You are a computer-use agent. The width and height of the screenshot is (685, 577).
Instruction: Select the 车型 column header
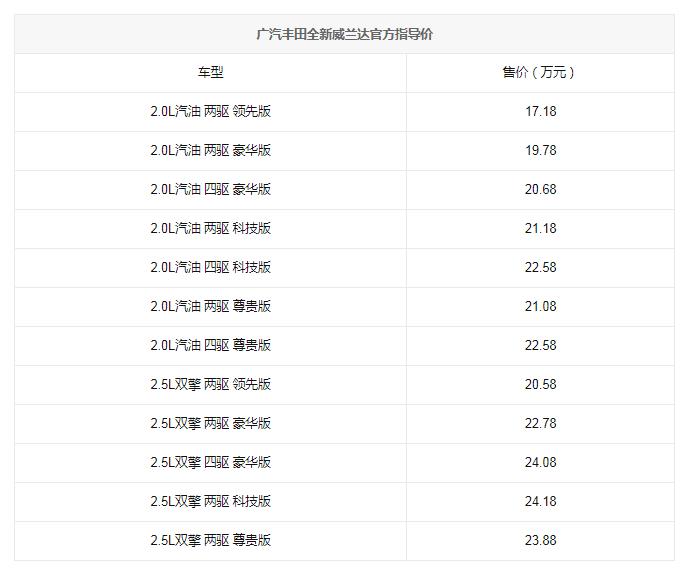(x=211, y=72)
